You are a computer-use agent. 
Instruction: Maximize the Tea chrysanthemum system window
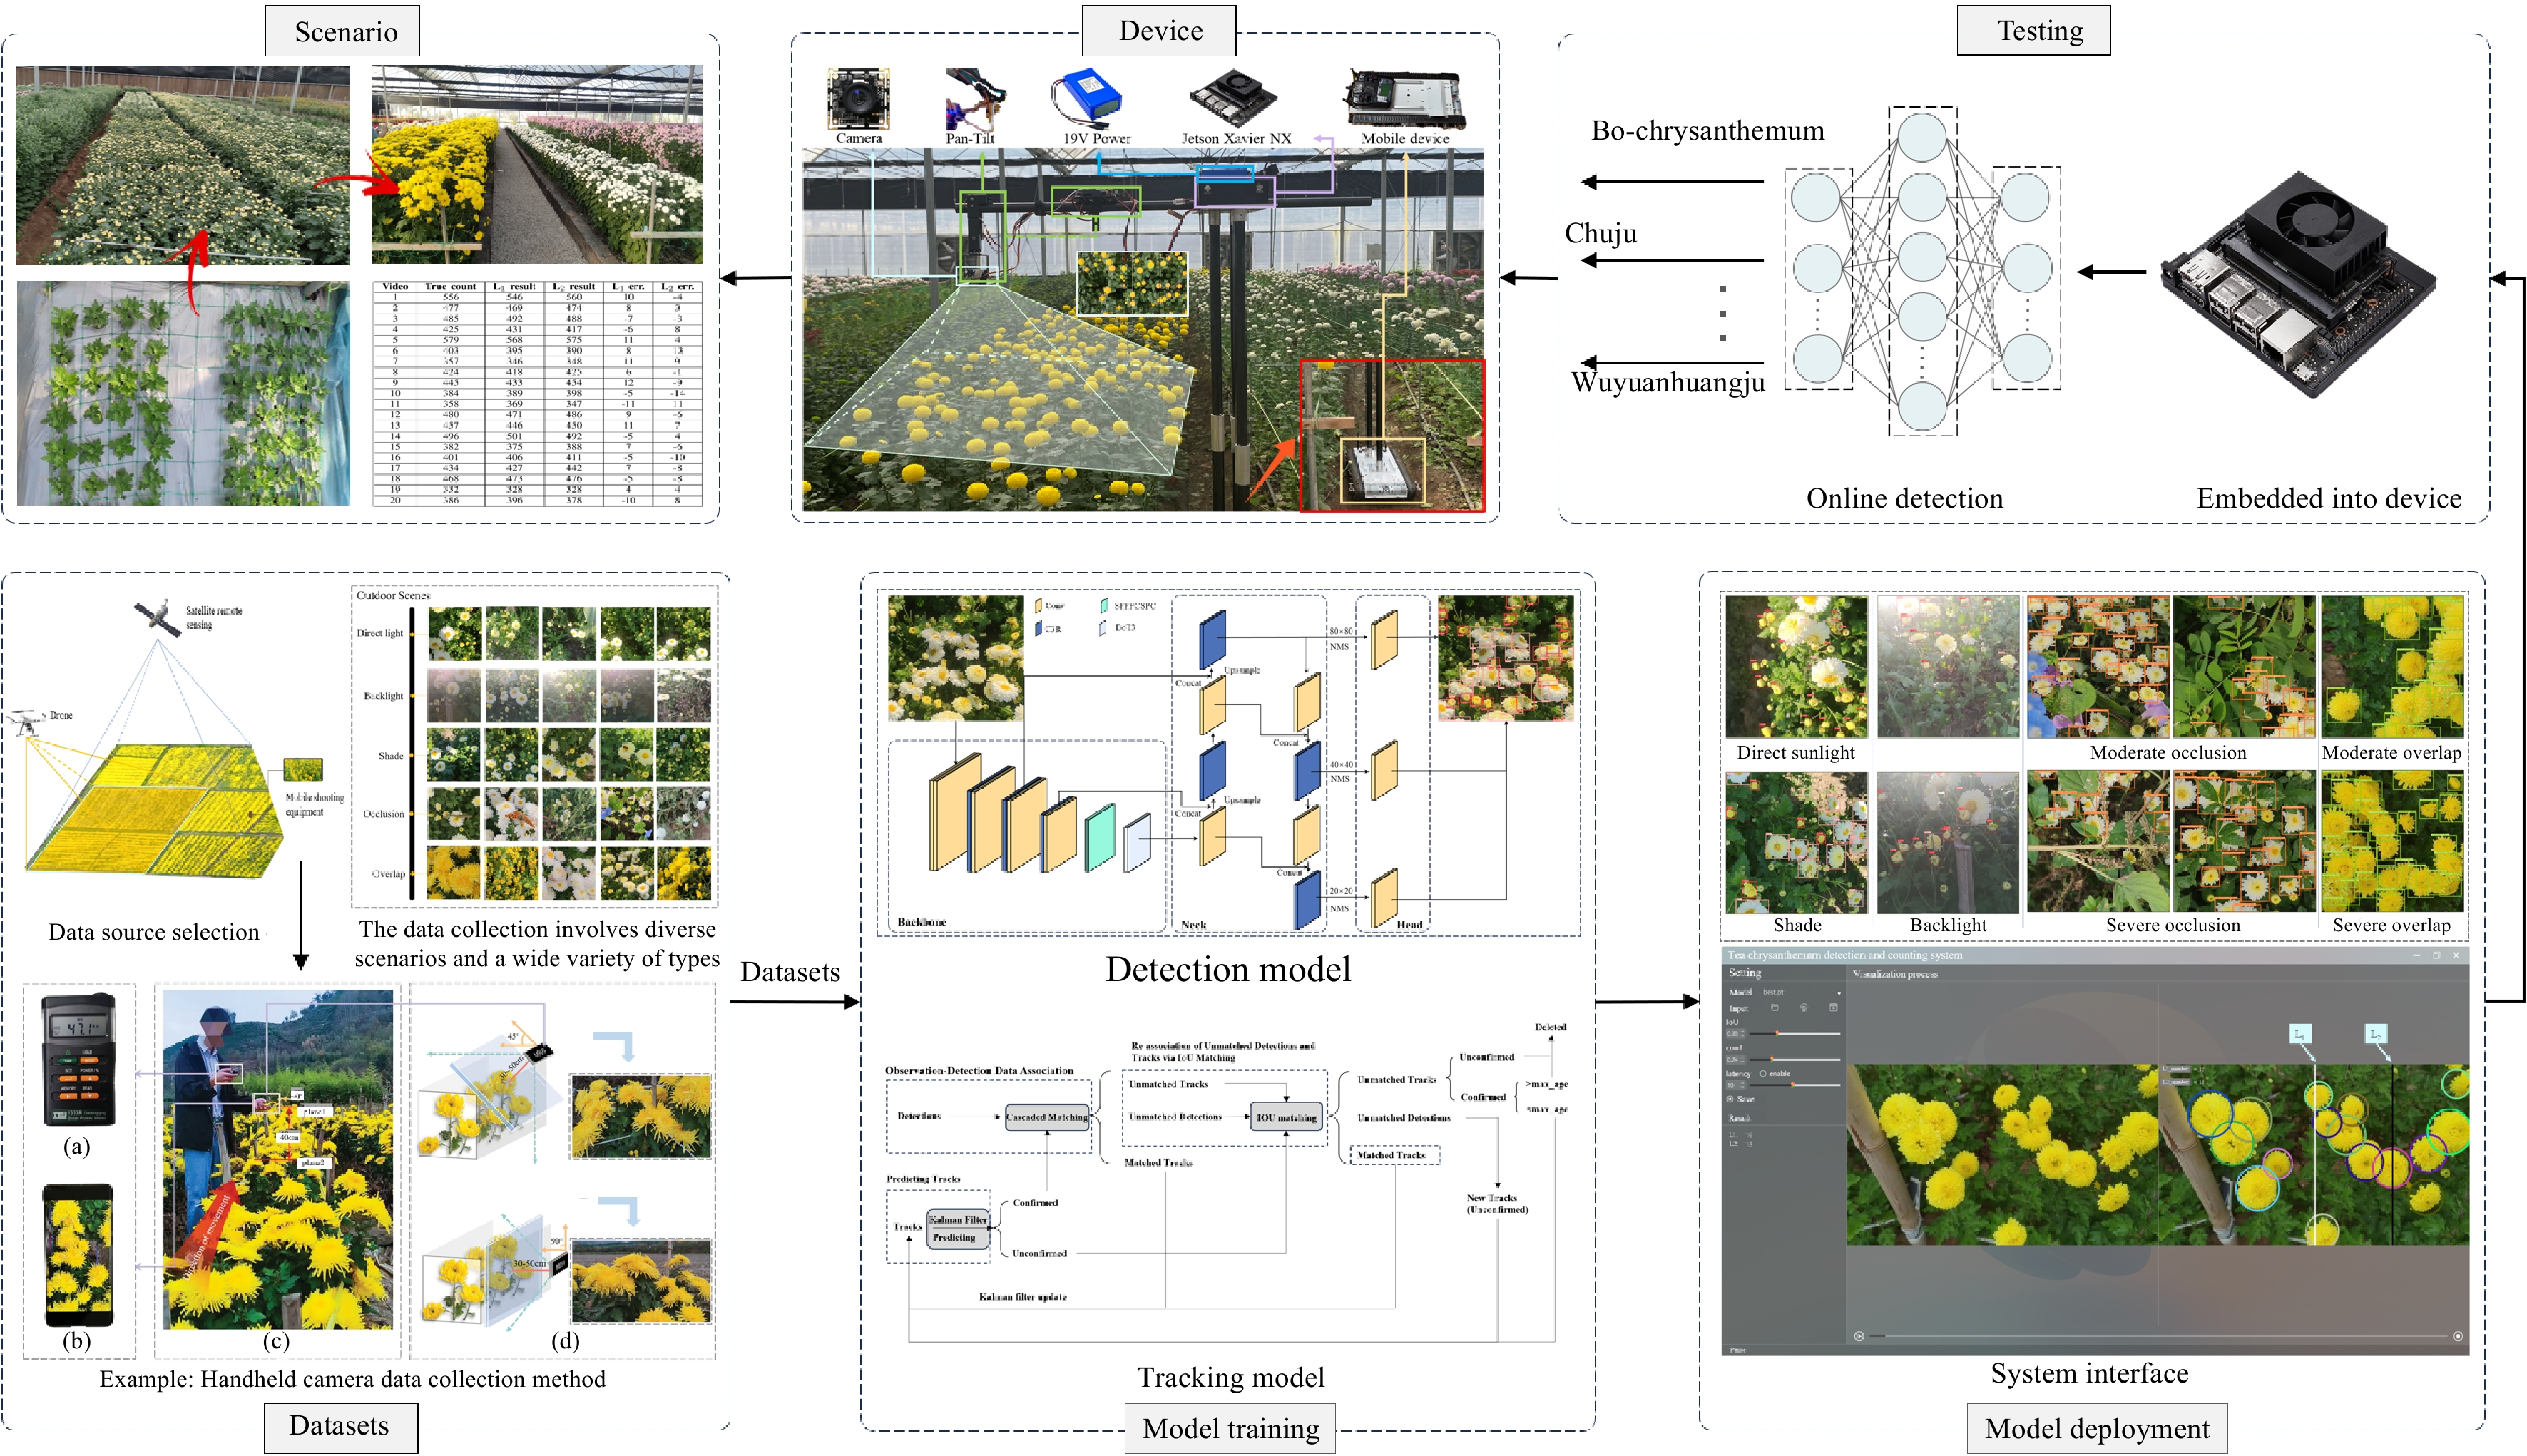(x=2436, y=956)
